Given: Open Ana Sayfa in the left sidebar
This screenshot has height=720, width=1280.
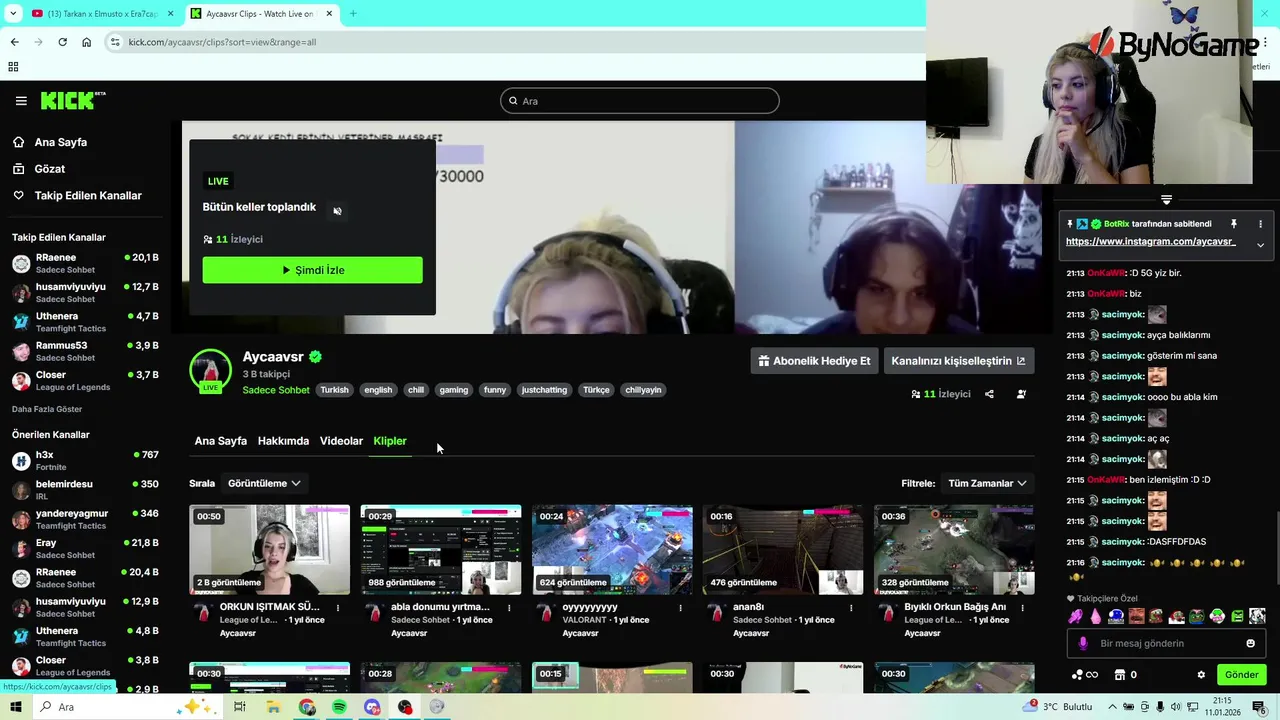Looking at the screenshot, I should [61, 142].
